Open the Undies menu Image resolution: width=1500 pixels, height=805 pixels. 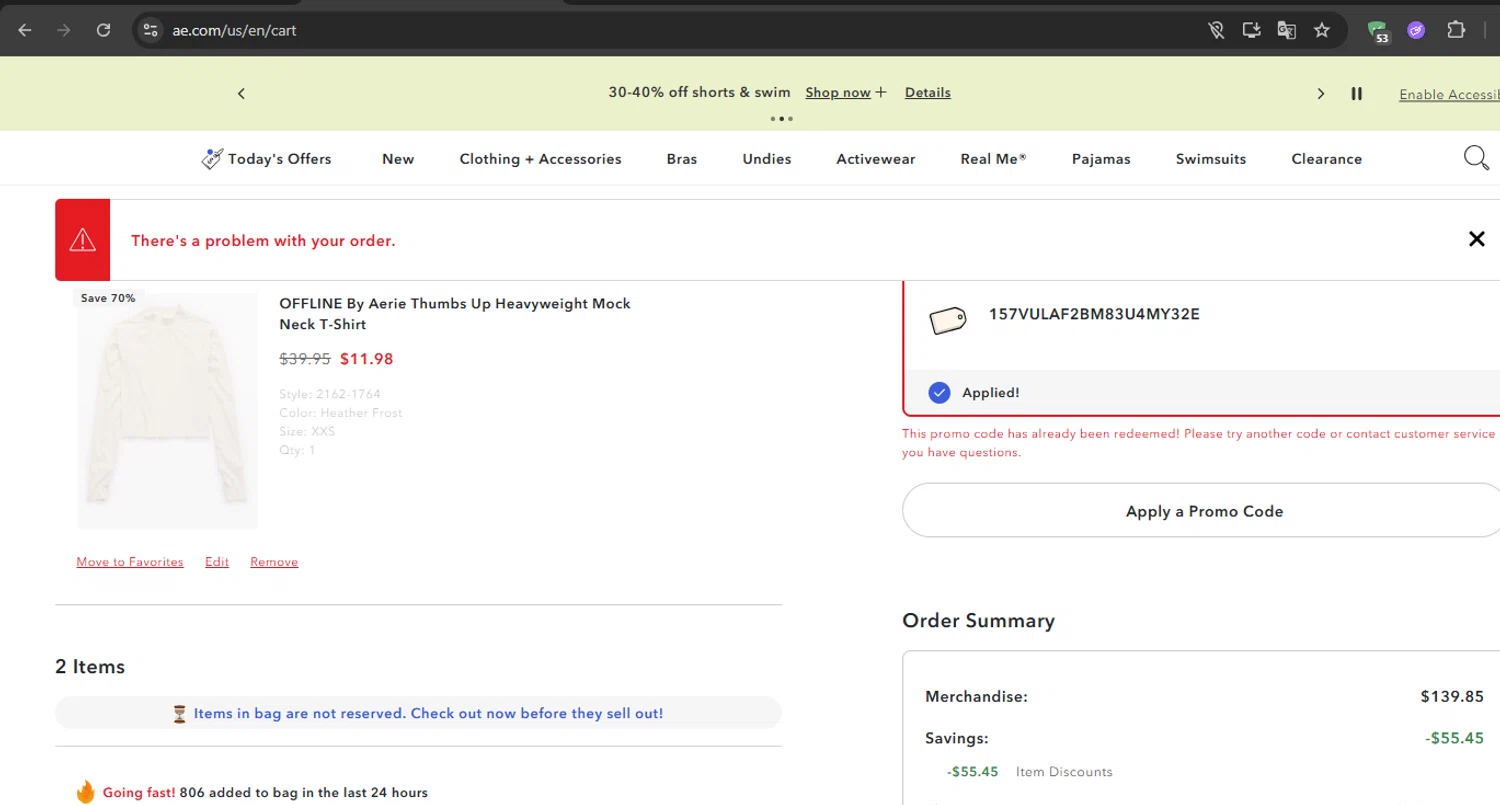(767, 158)
